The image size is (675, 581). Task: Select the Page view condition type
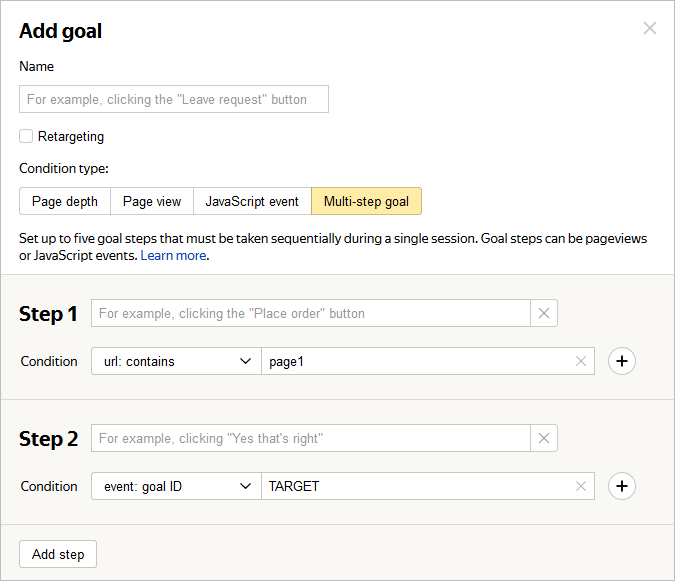pos(152,201)
